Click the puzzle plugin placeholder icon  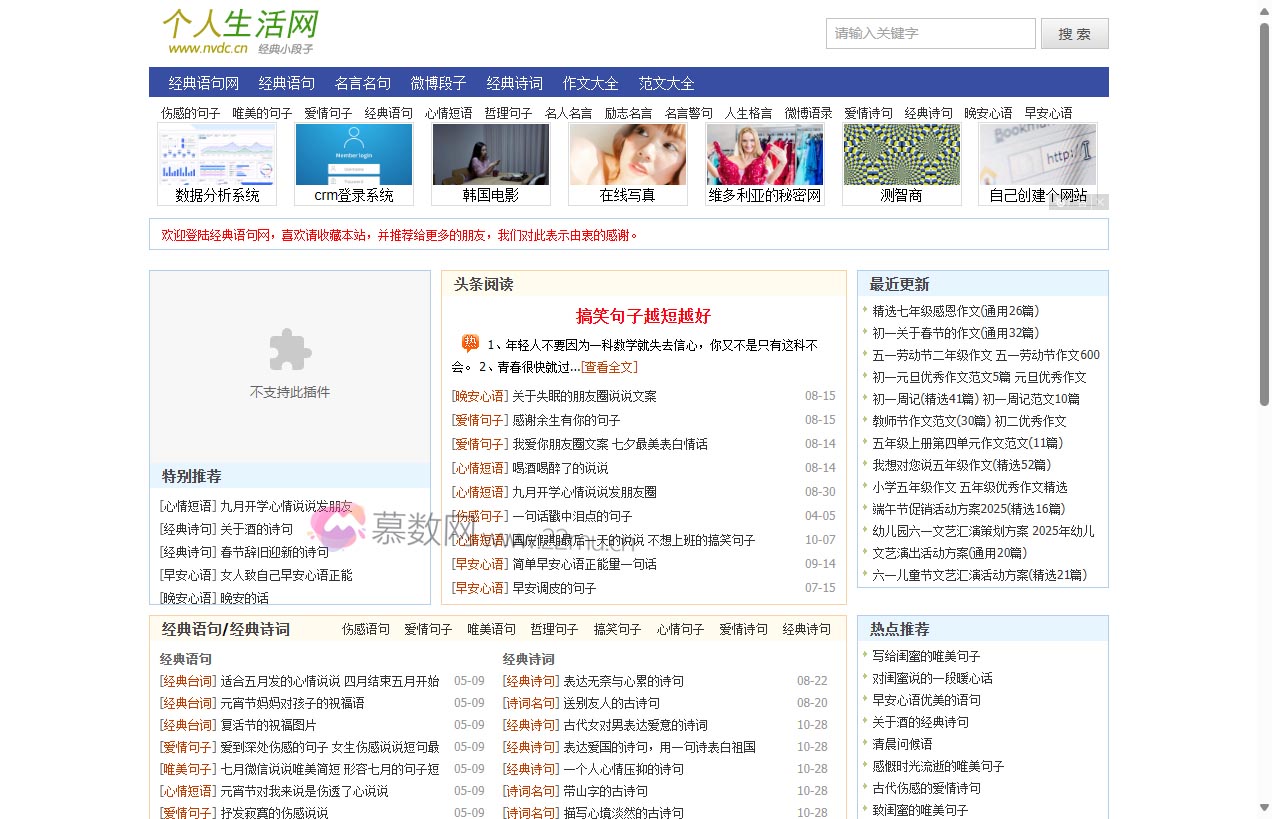289,350
